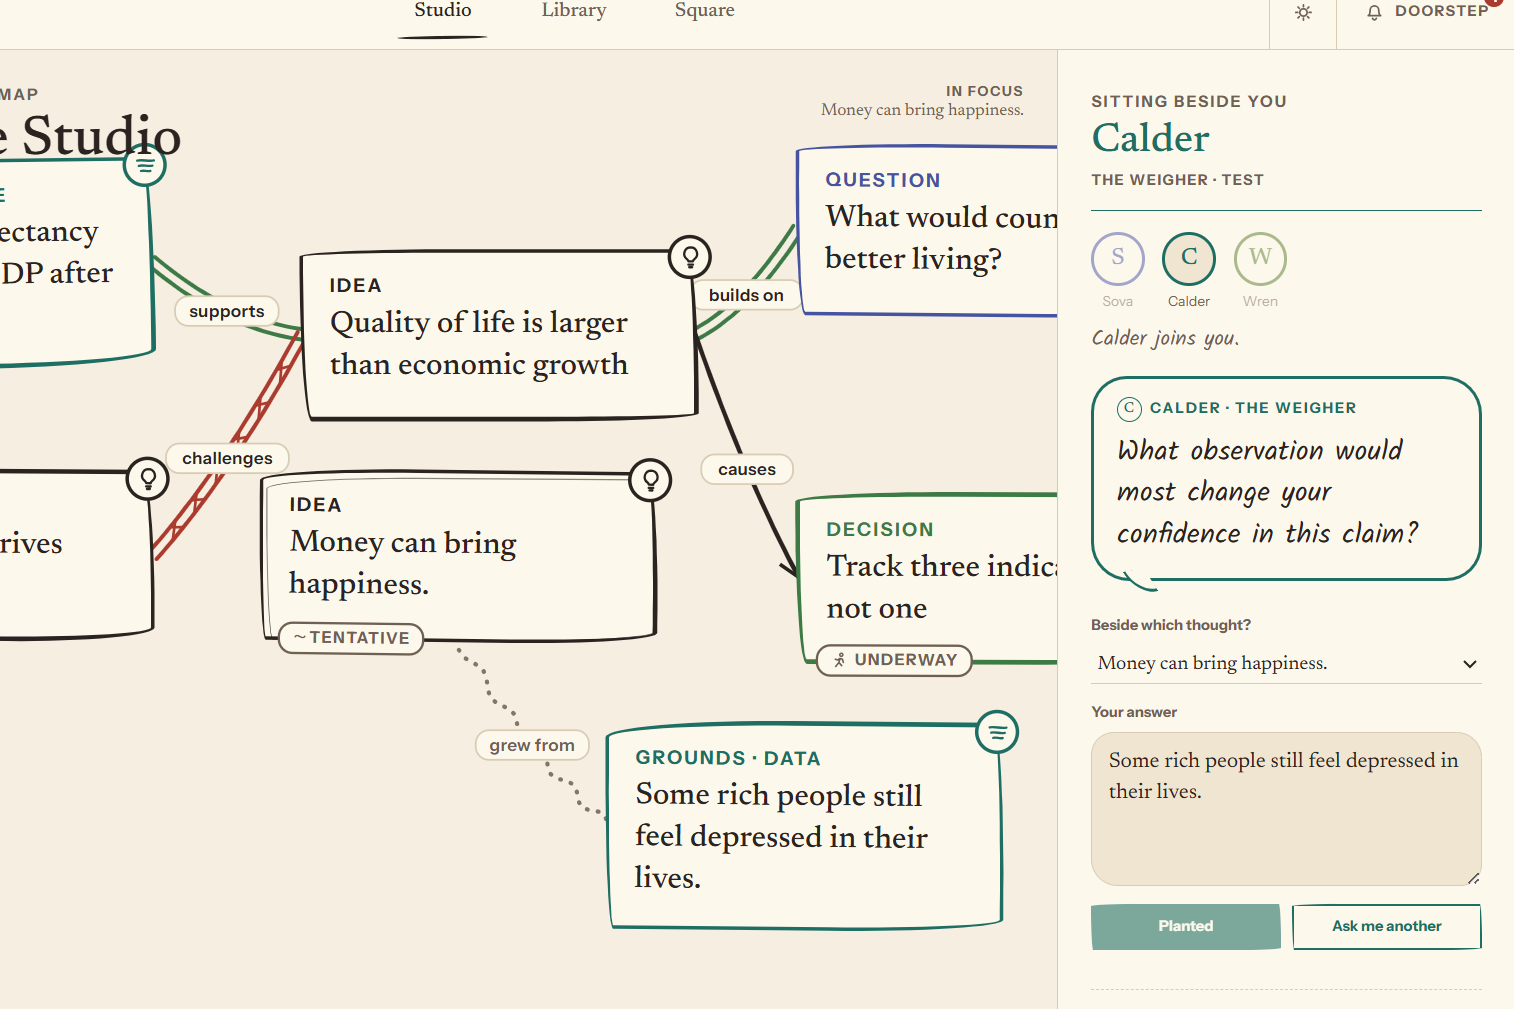Screen dimensions: 1514x1009
Task: Click the 'grew from' connection label
Action: (x=532, y=745)
